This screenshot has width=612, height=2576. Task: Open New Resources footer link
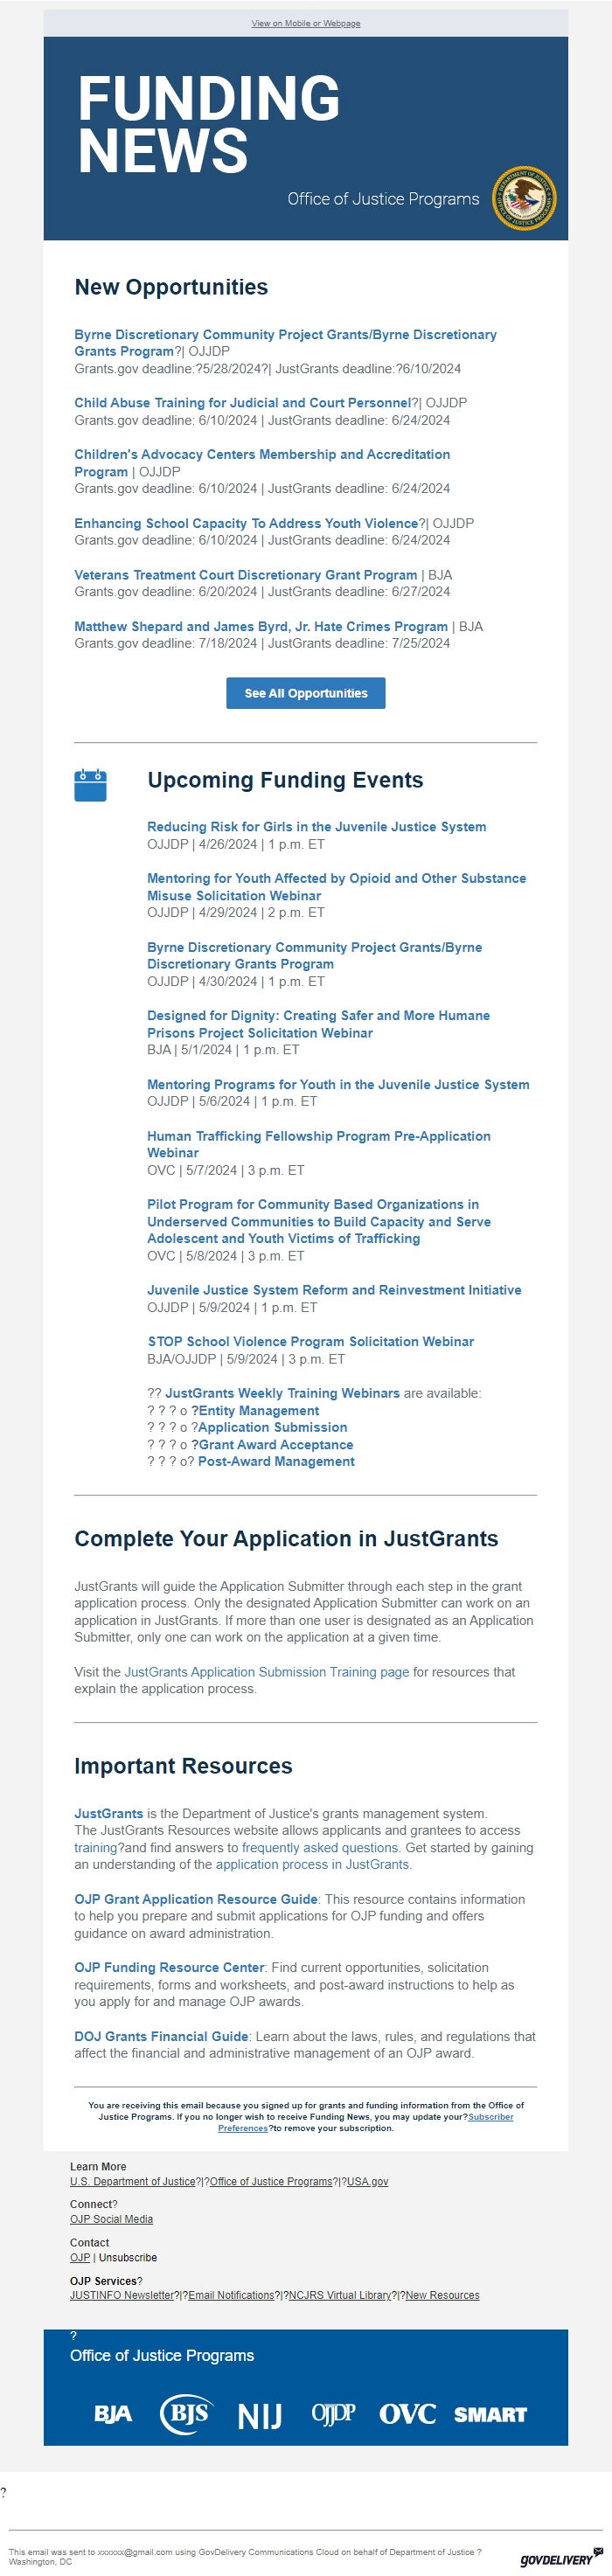(442, 2295)
